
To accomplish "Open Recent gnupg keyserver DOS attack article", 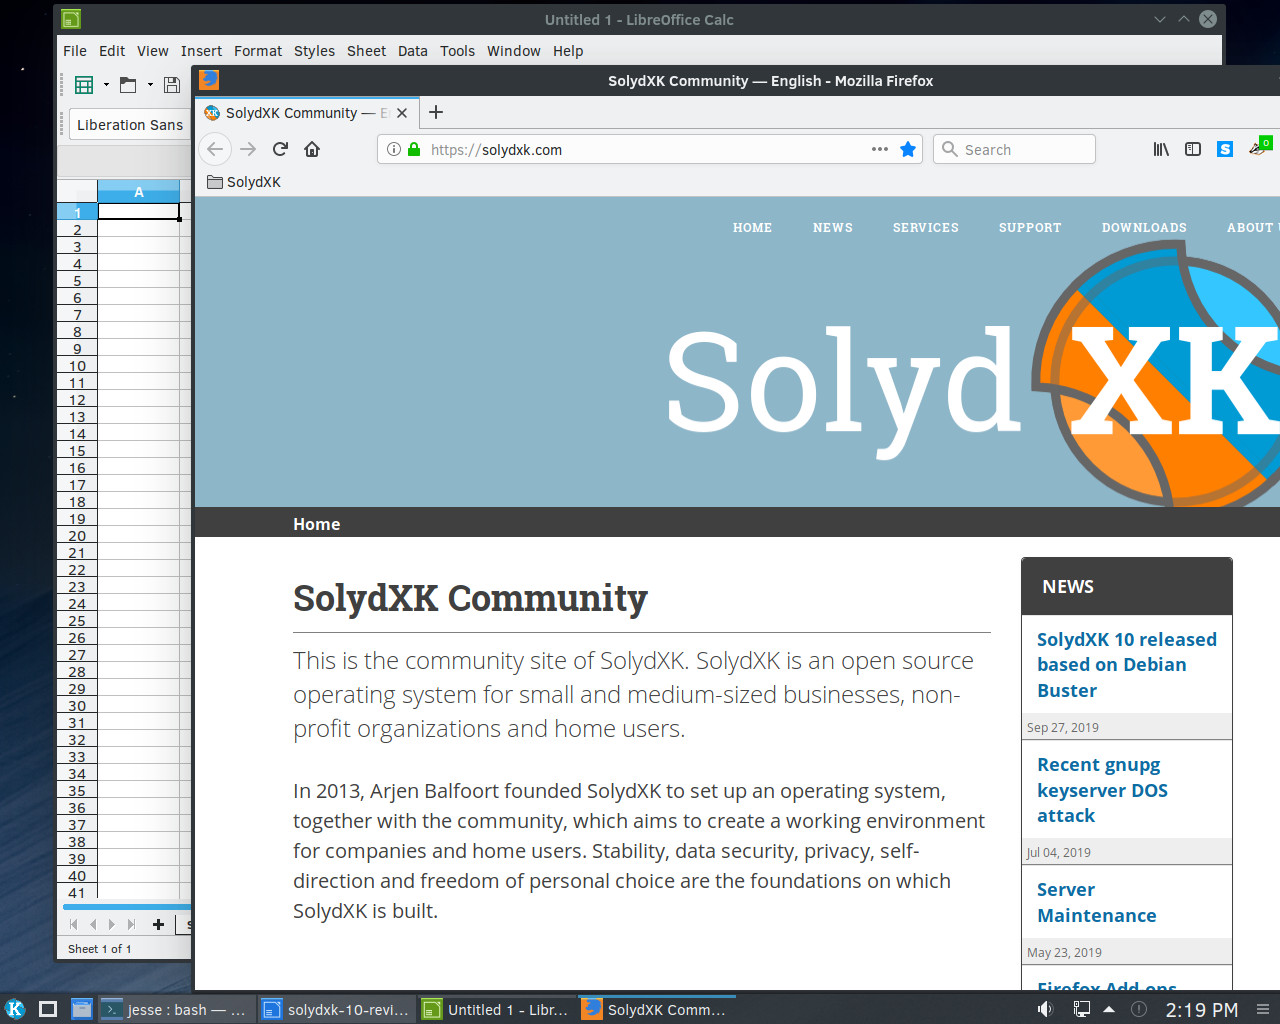I will tap(1102, 790).
